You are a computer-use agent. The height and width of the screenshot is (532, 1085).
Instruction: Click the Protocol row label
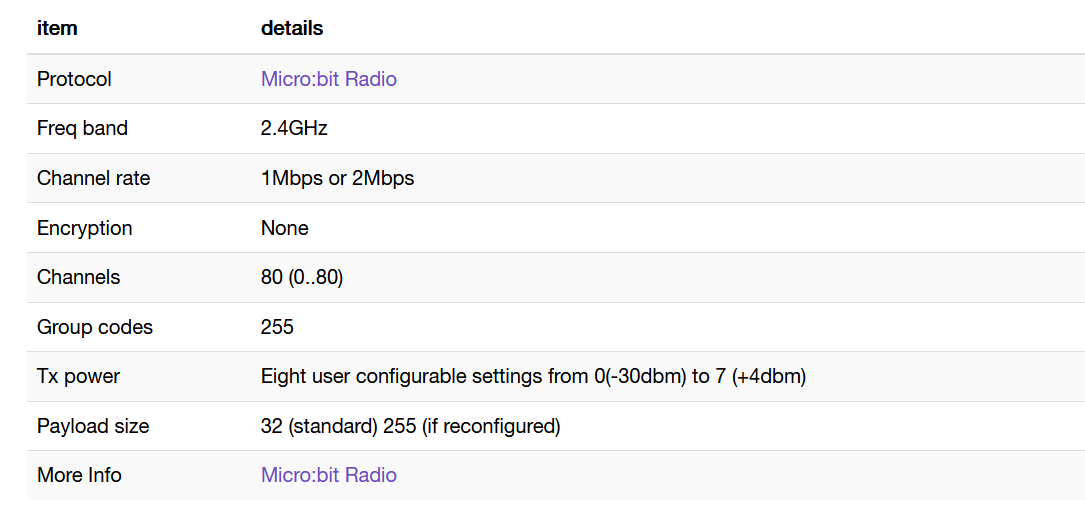74,79
